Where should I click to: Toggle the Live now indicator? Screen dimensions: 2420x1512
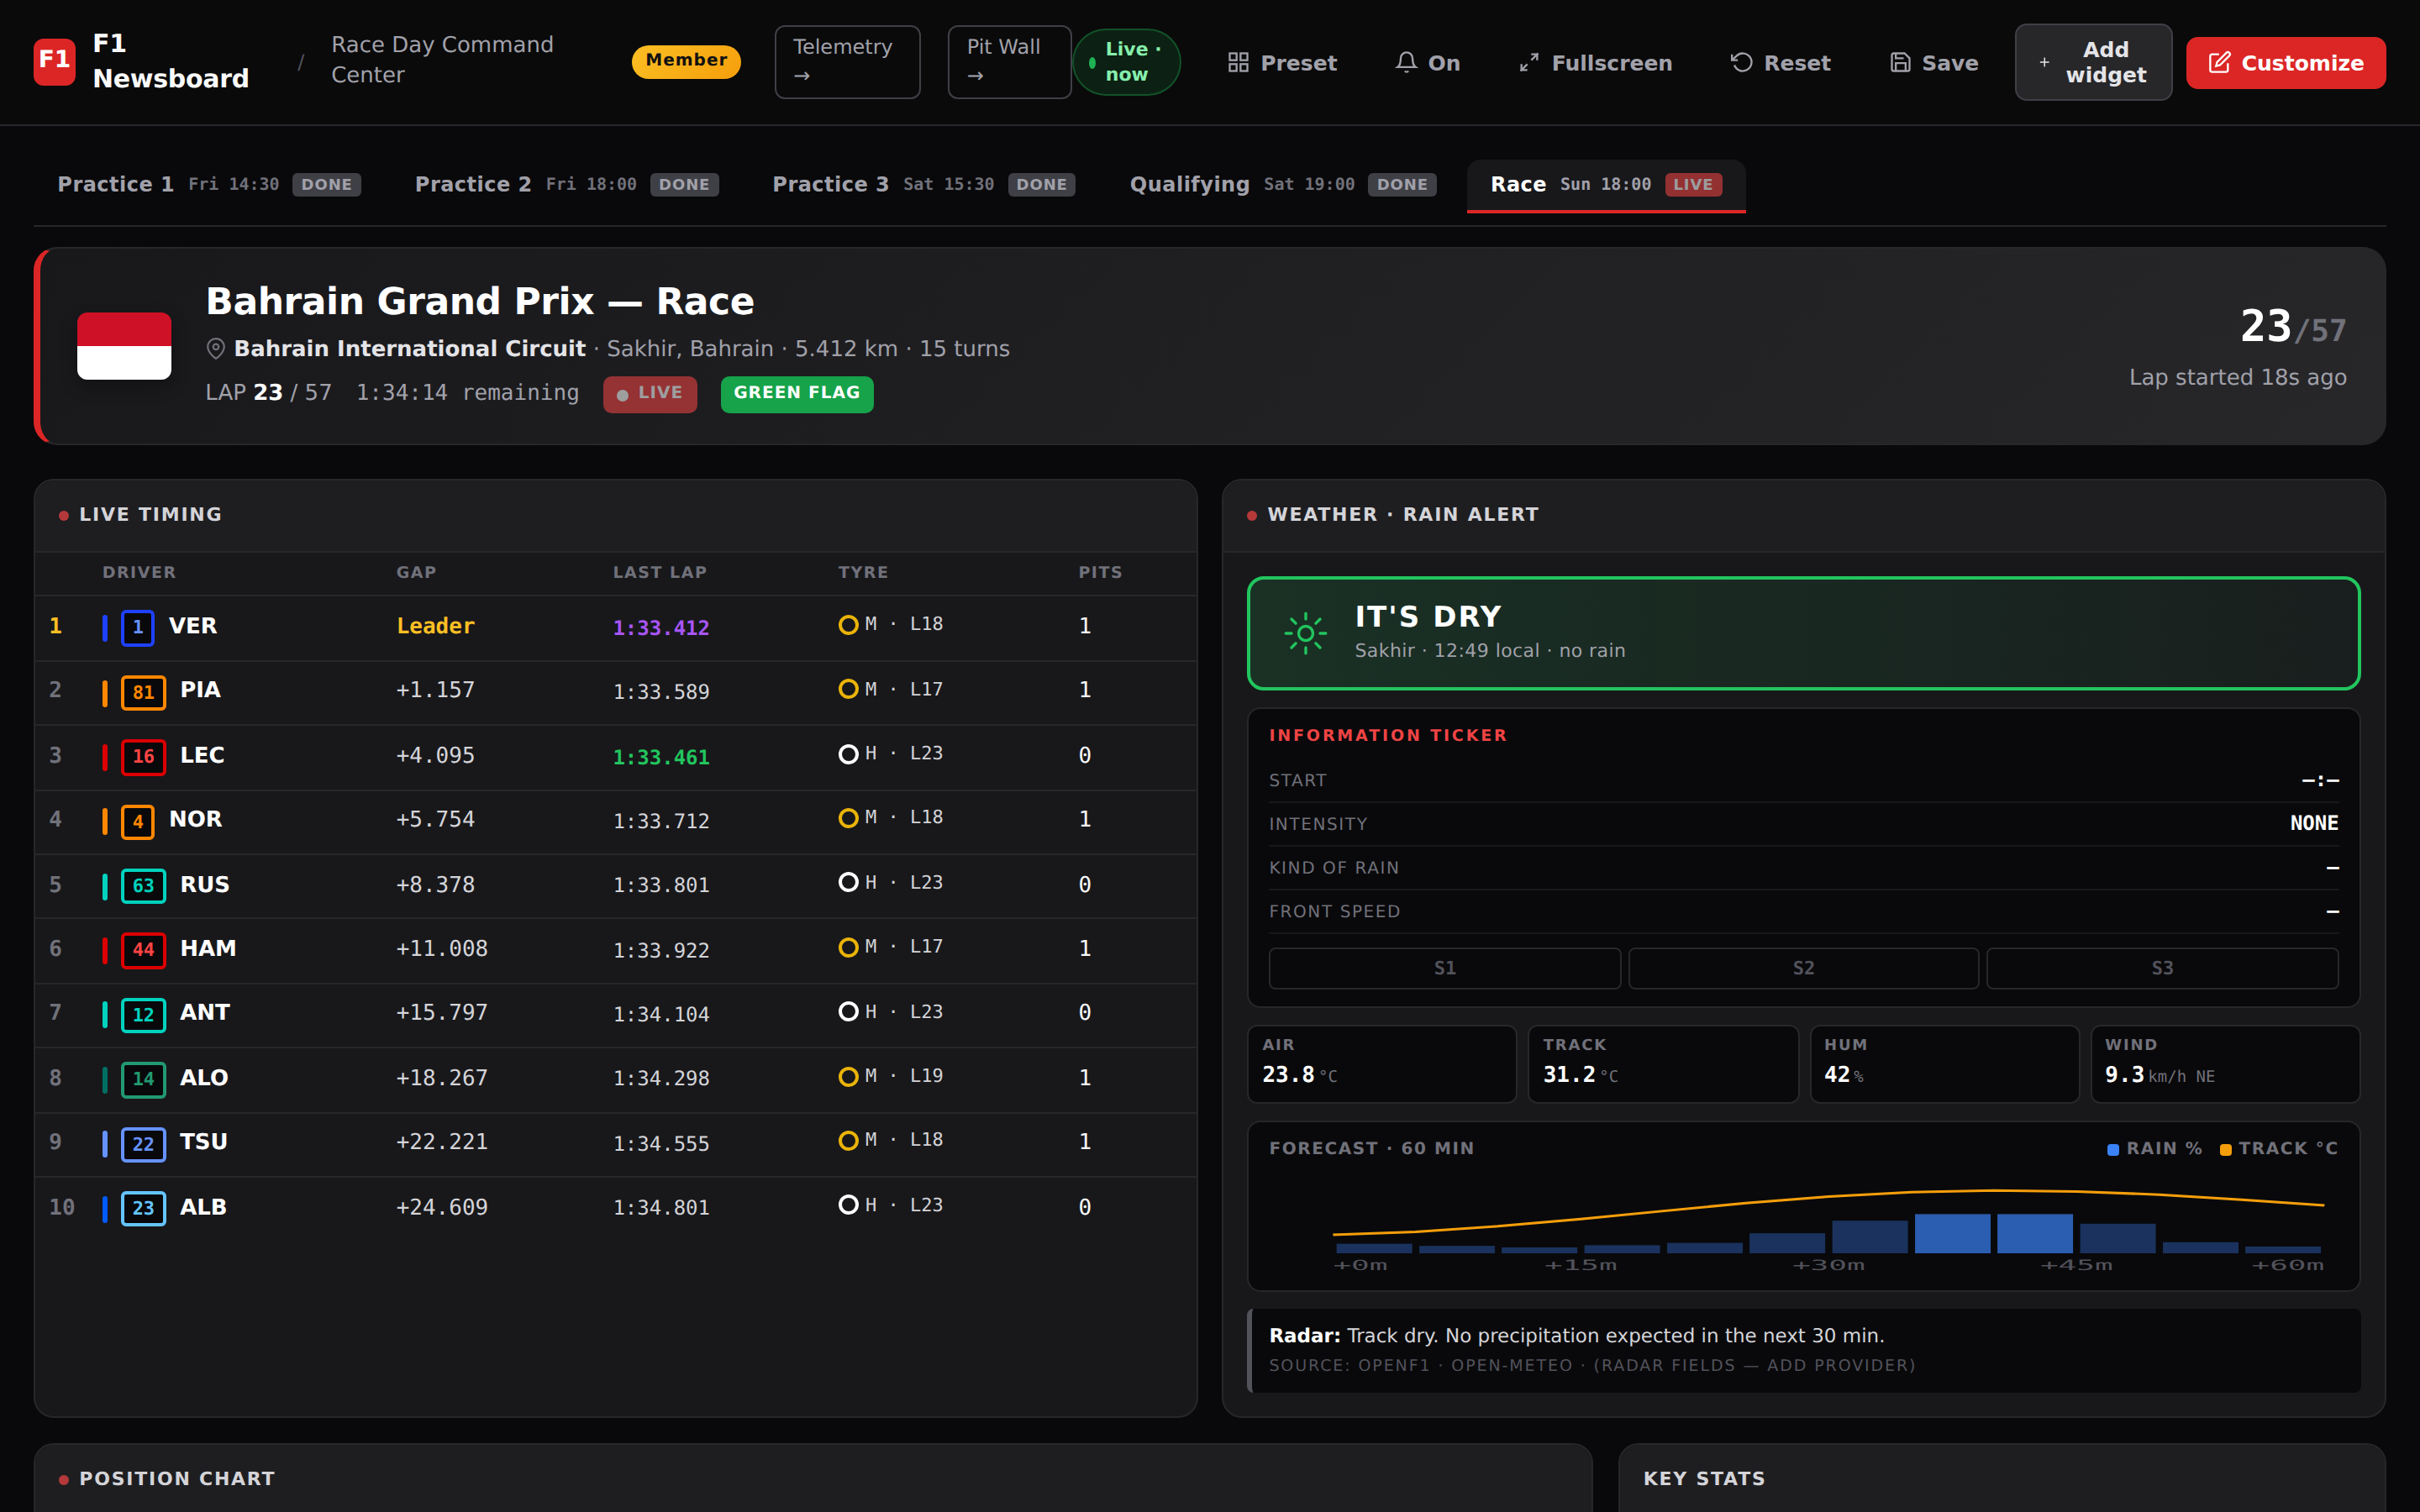point(1126,62)
